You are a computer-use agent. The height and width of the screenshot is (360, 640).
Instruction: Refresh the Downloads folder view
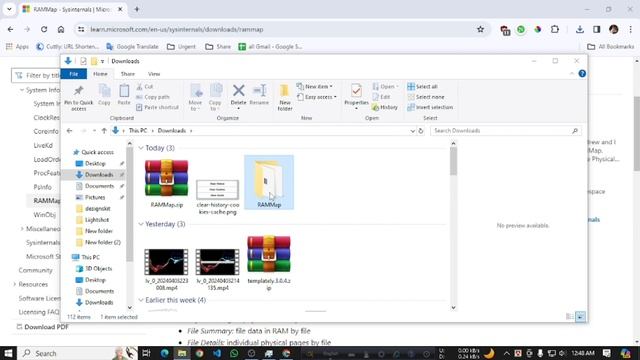[421, 131]
